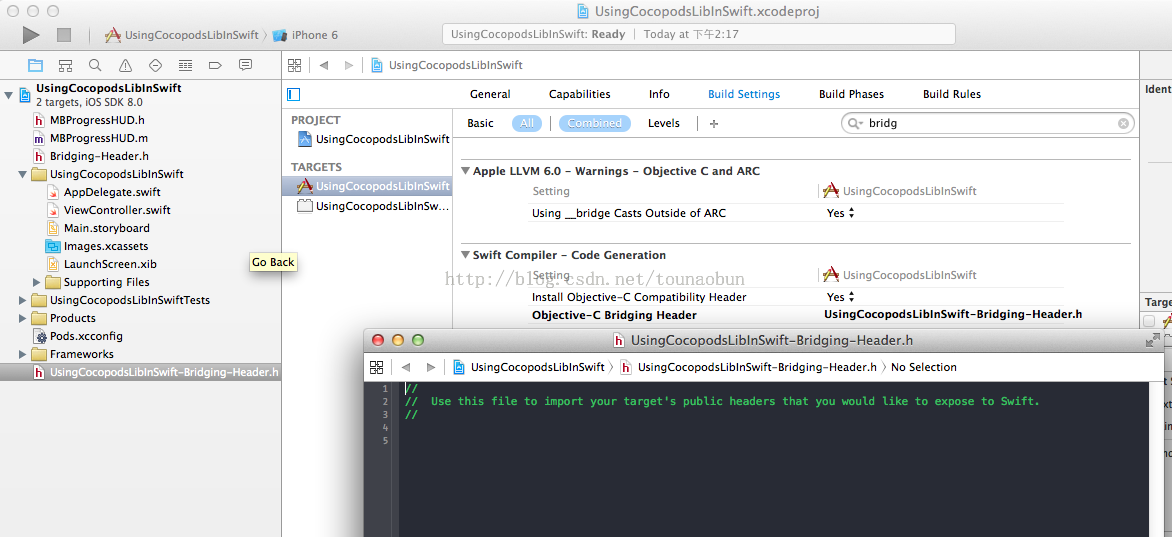Open the Debug navigator
Viewport: 1172px width, 537px height.
[185, 65]
